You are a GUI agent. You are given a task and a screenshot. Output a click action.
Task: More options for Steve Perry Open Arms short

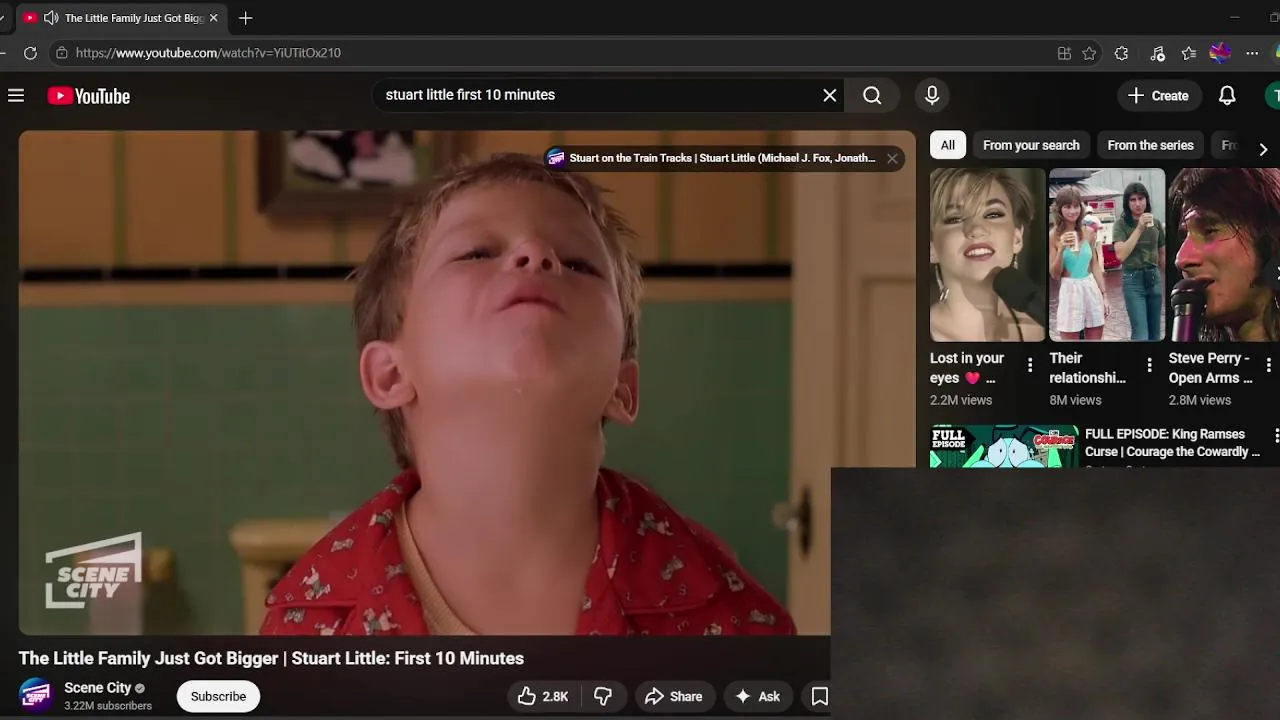coord(1268,366)
